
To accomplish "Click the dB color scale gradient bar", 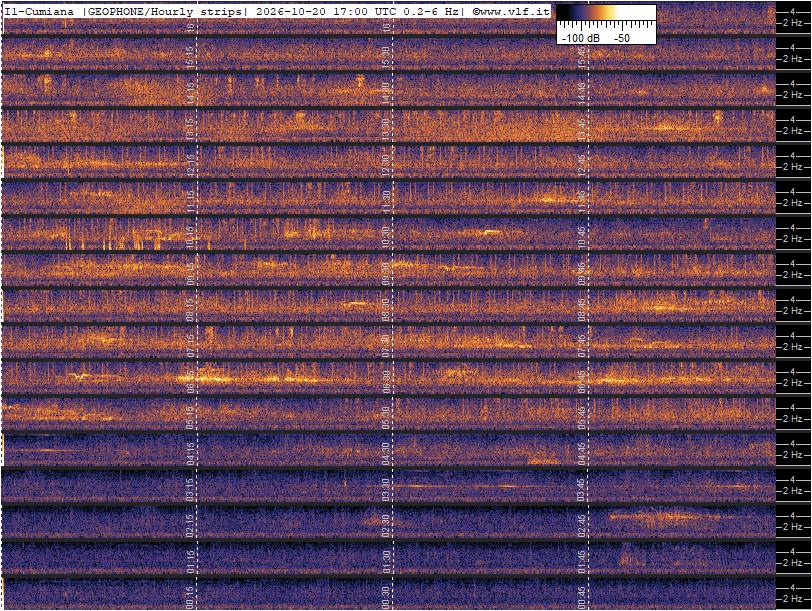I will tap(606, 12).
